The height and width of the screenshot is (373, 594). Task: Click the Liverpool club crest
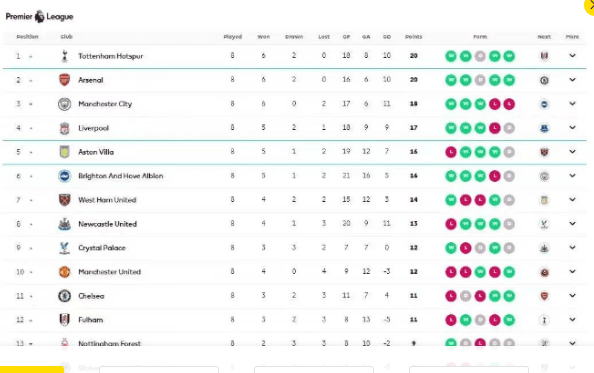tap(64, 128)
